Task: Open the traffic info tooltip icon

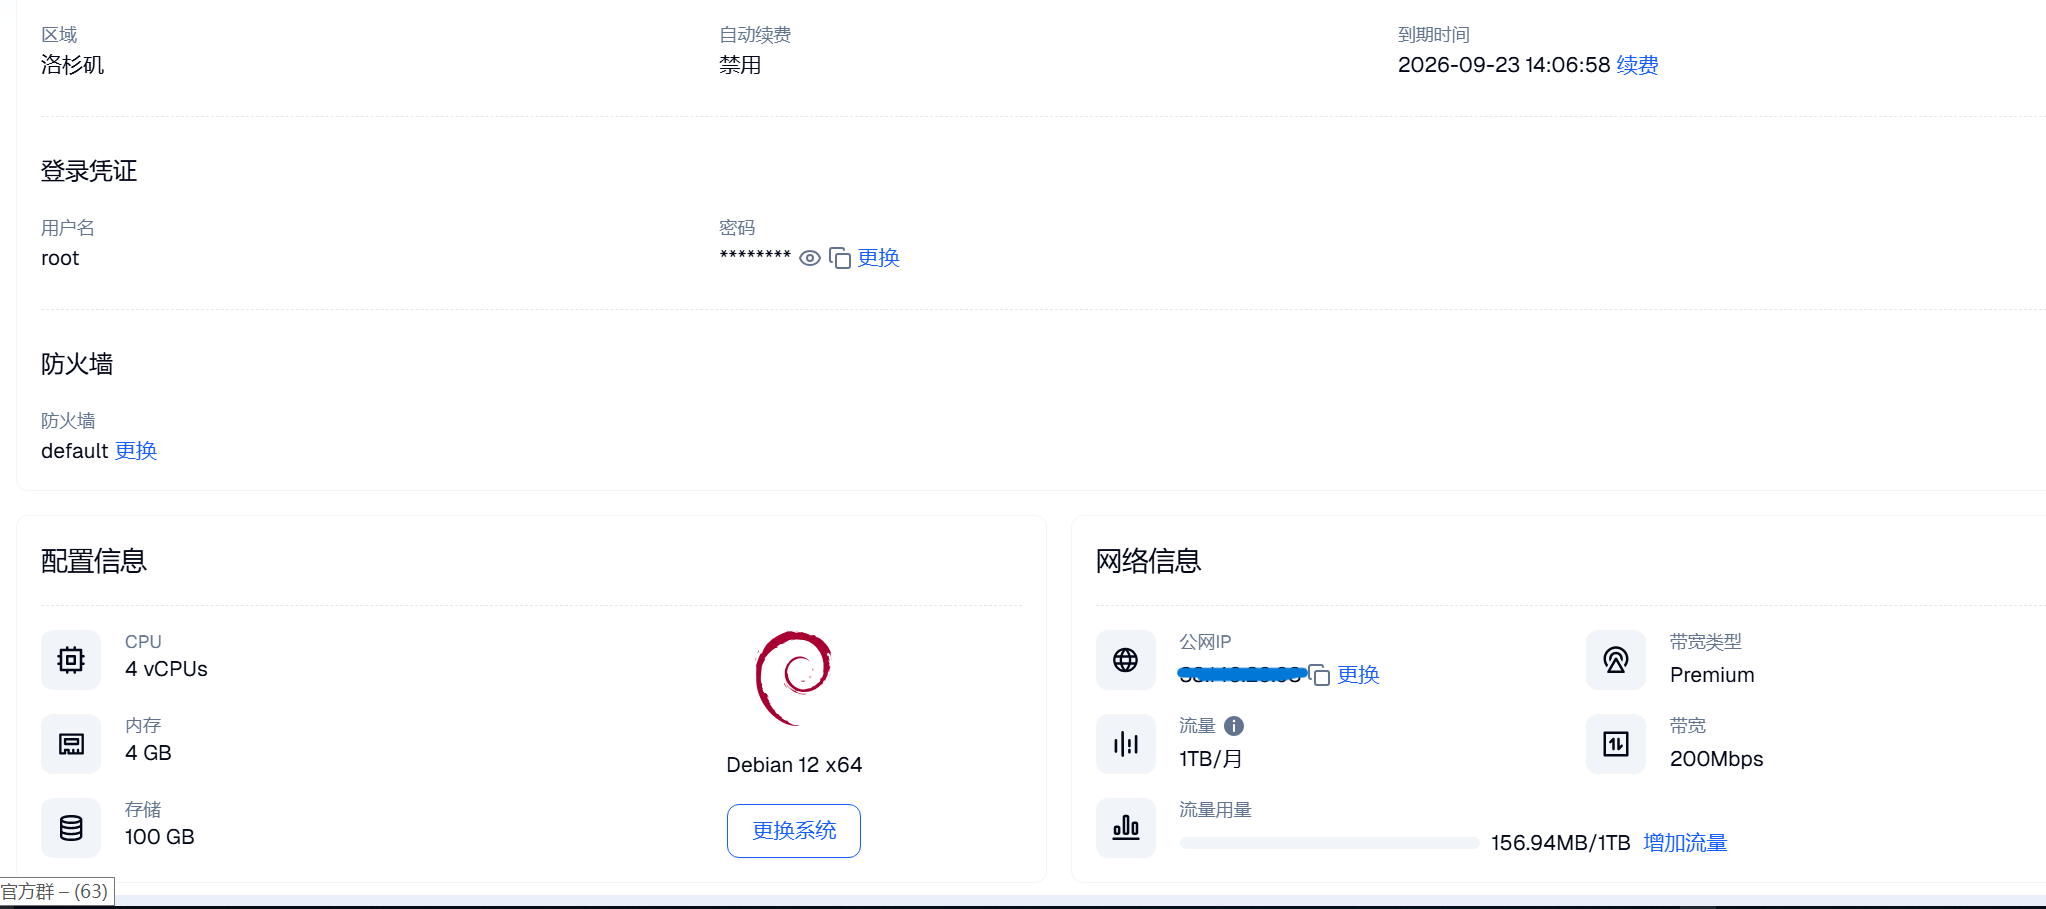Action: (1234, 726)
